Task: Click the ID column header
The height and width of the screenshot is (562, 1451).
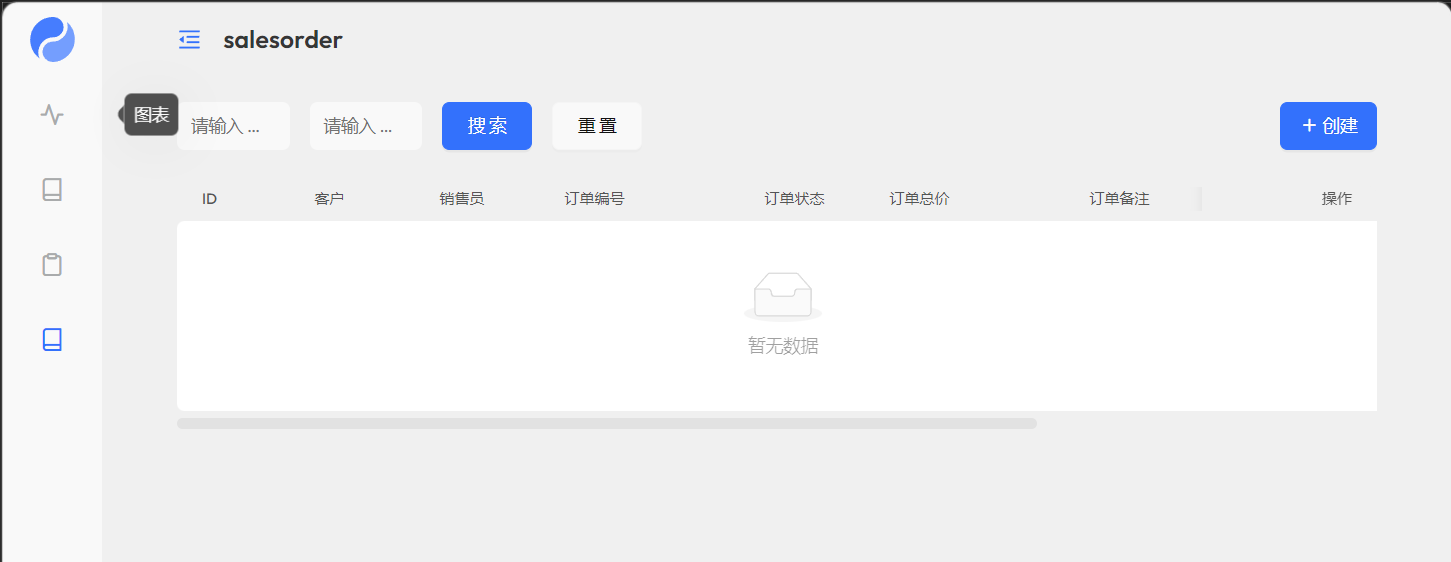Action: [209, 199]
